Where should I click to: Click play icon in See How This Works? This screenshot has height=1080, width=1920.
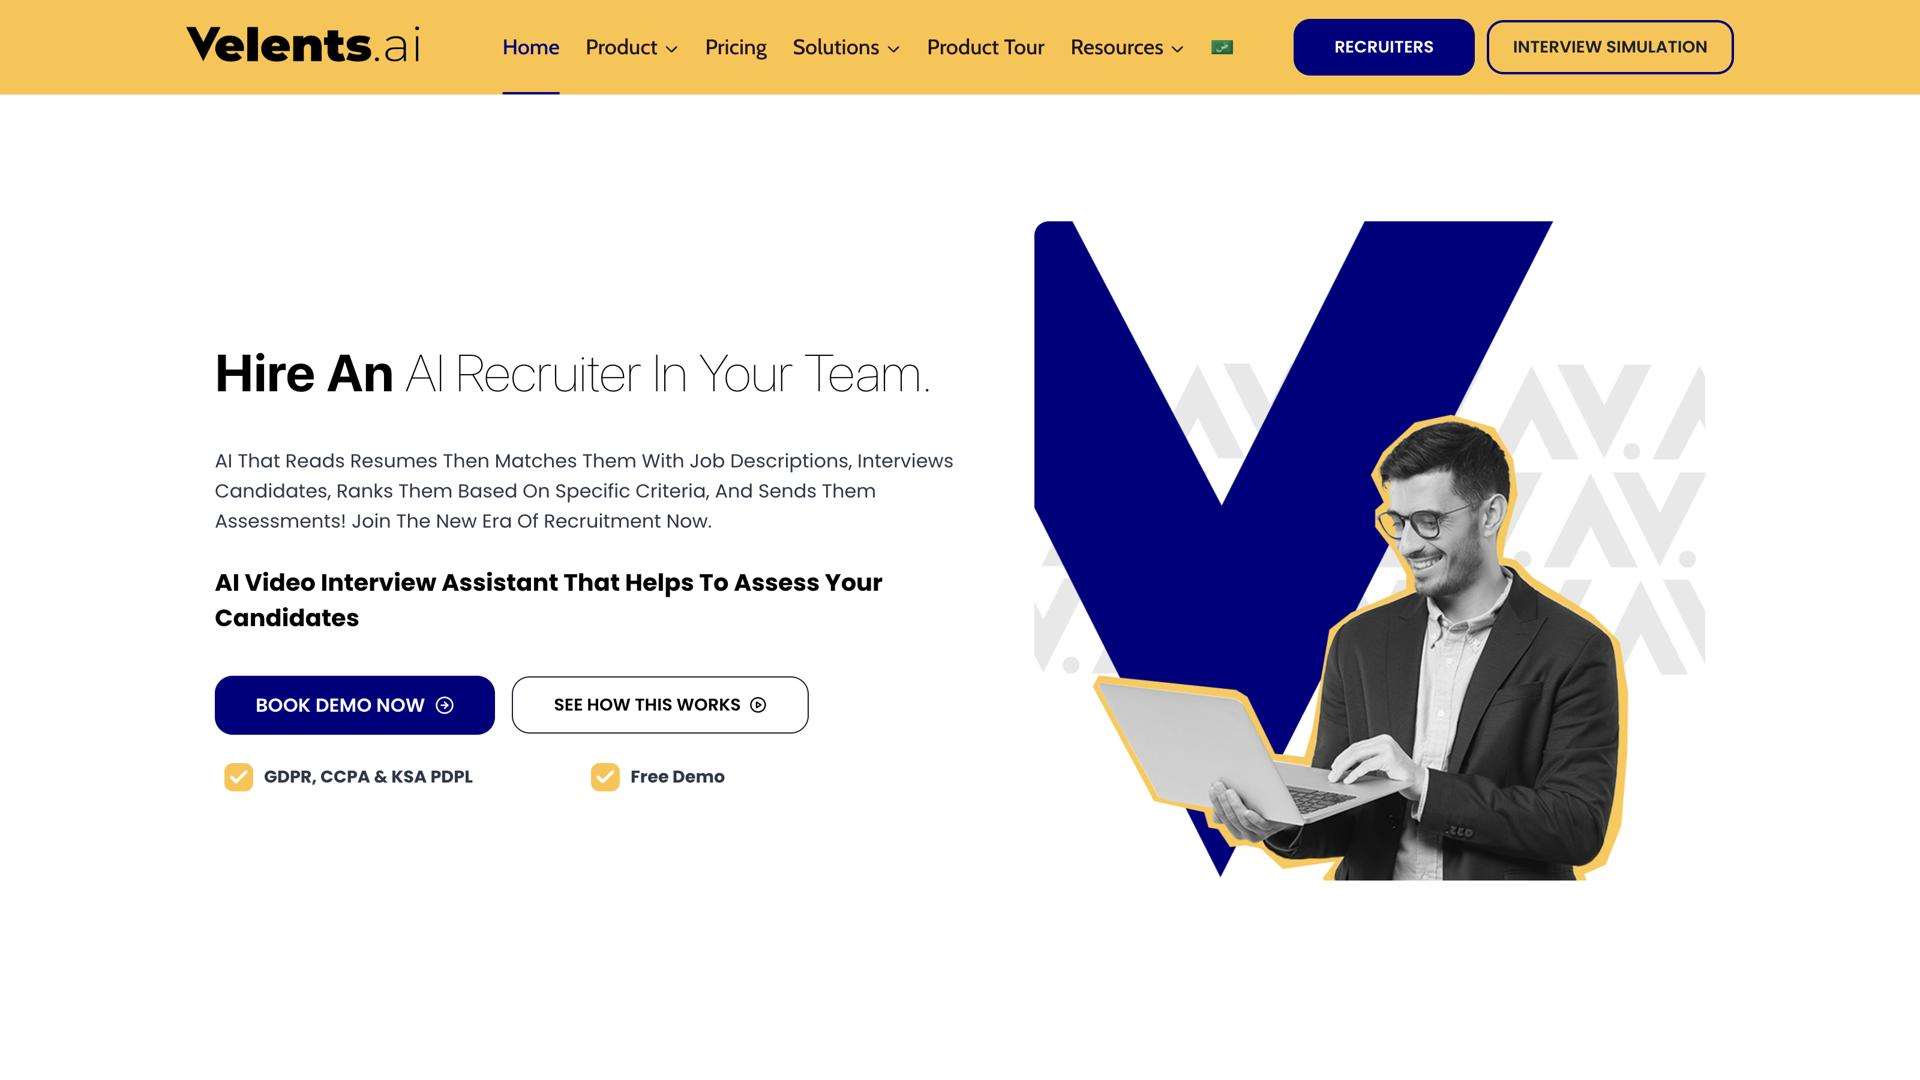click(758, 705)
